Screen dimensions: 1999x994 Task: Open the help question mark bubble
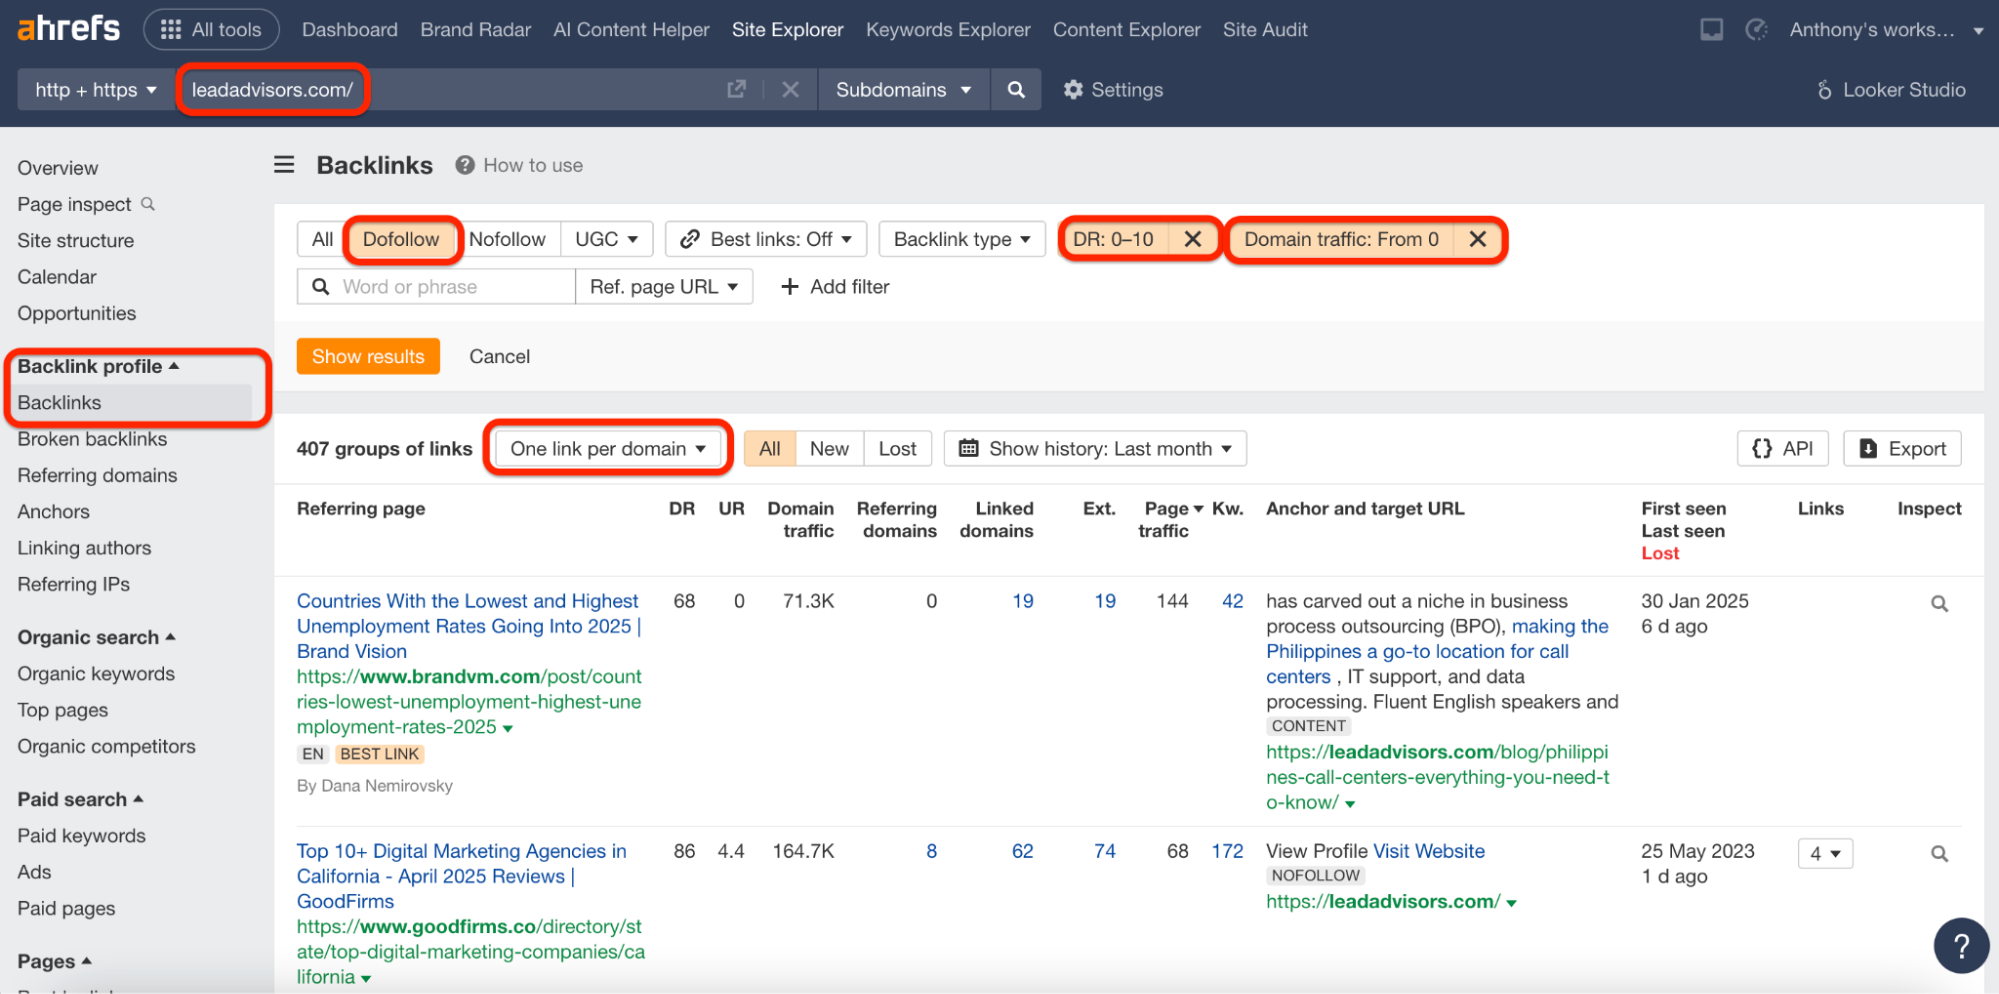click(x=1961, y=945)
